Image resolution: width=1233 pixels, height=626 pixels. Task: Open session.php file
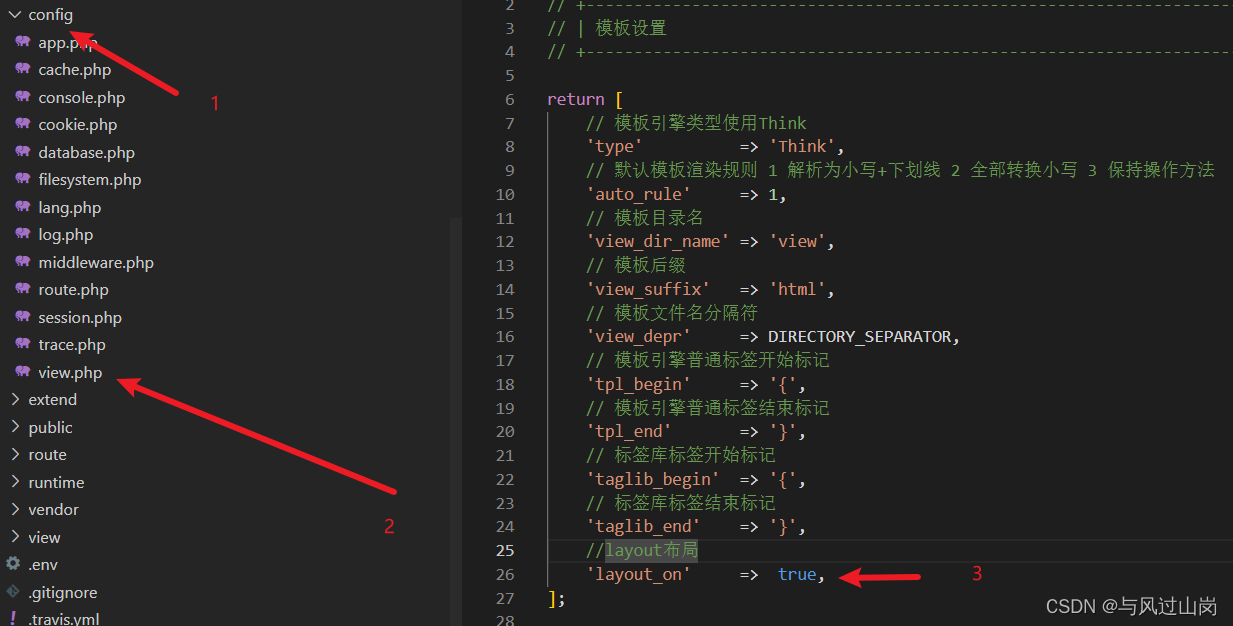pos(80,317)
